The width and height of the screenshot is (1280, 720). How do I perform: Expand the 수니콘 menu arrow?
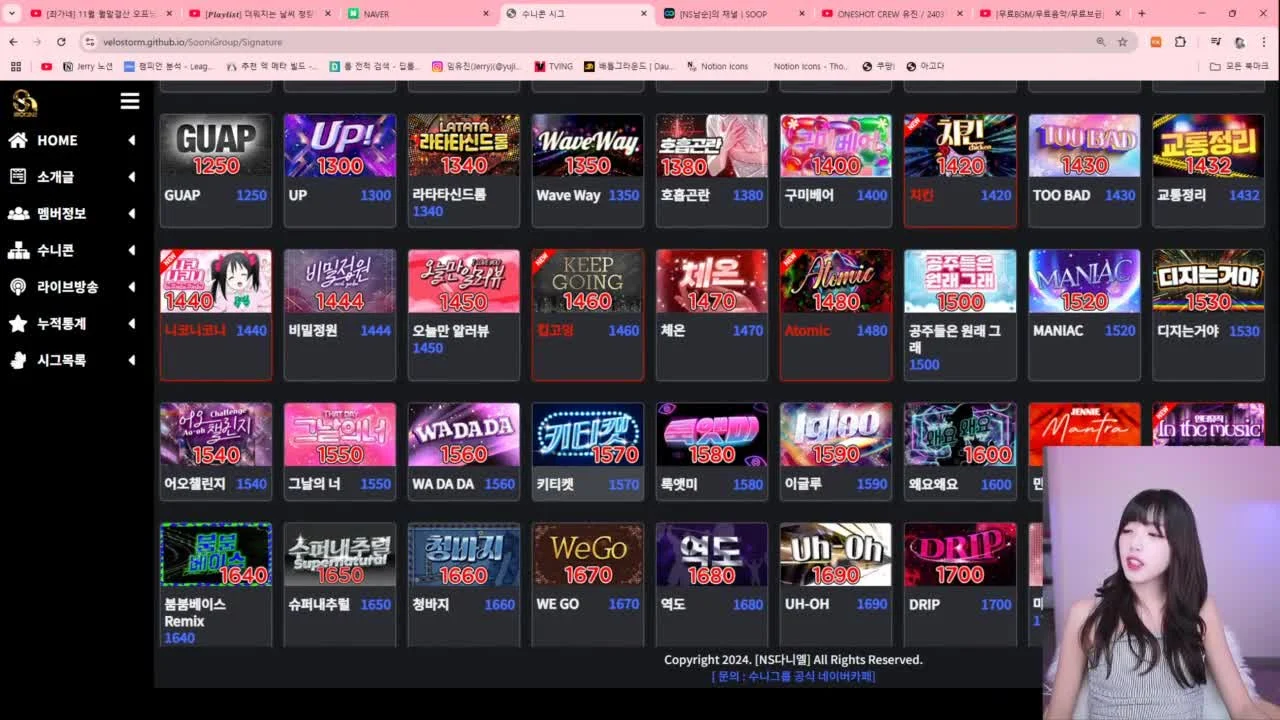[x=131, y=250]
